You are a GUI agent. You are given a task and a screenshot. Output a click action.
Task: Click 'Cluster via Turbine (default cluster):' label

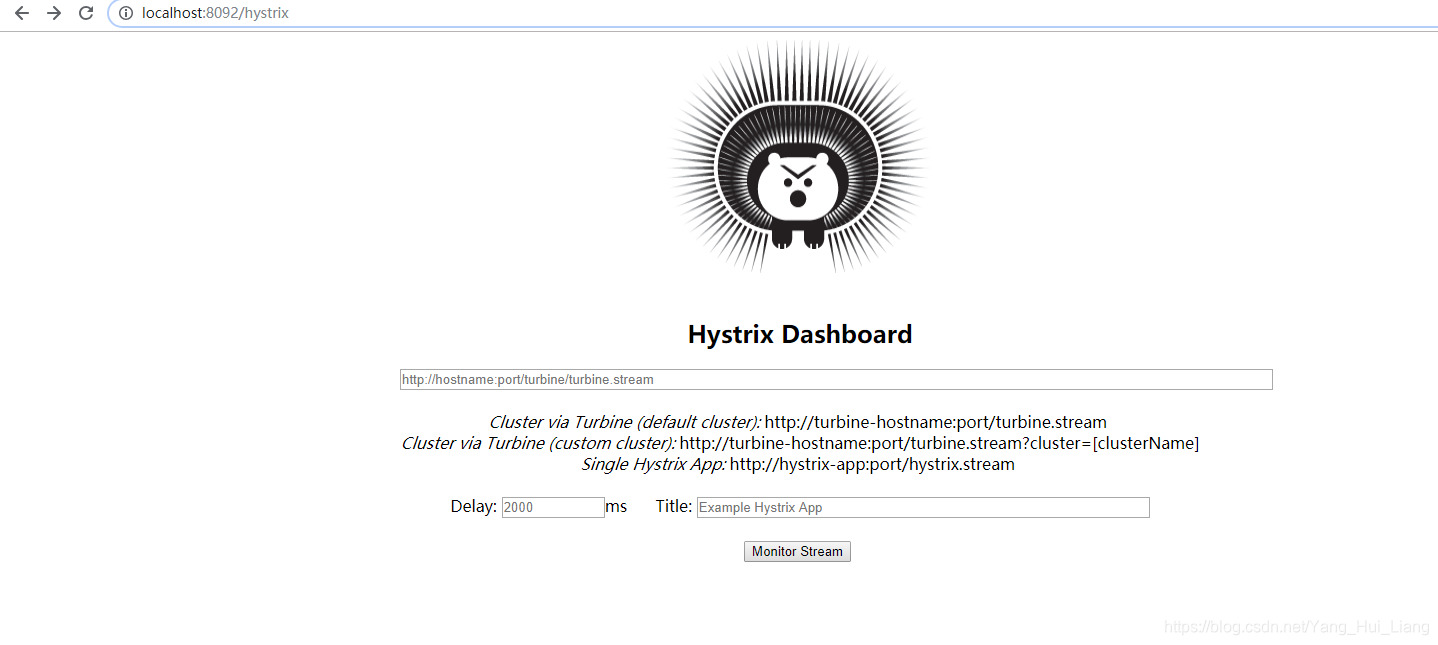(x=625, y=422)
